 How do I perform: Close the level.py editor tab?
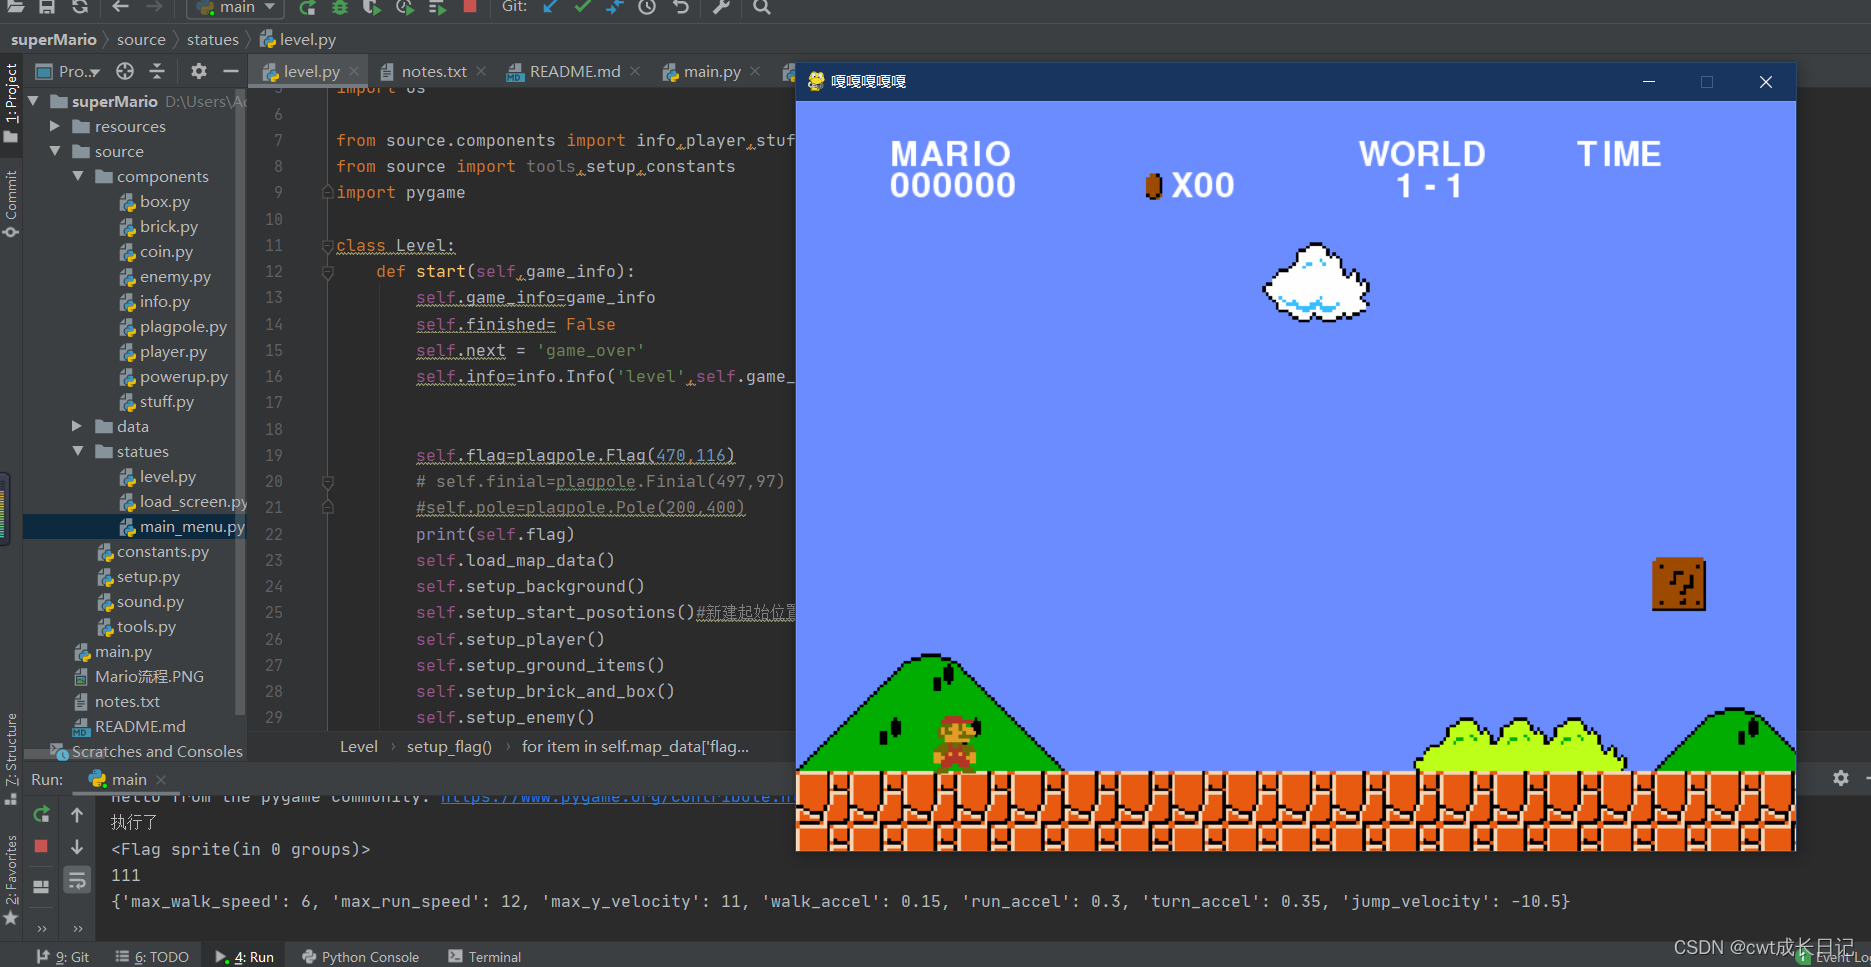[354, 72]
